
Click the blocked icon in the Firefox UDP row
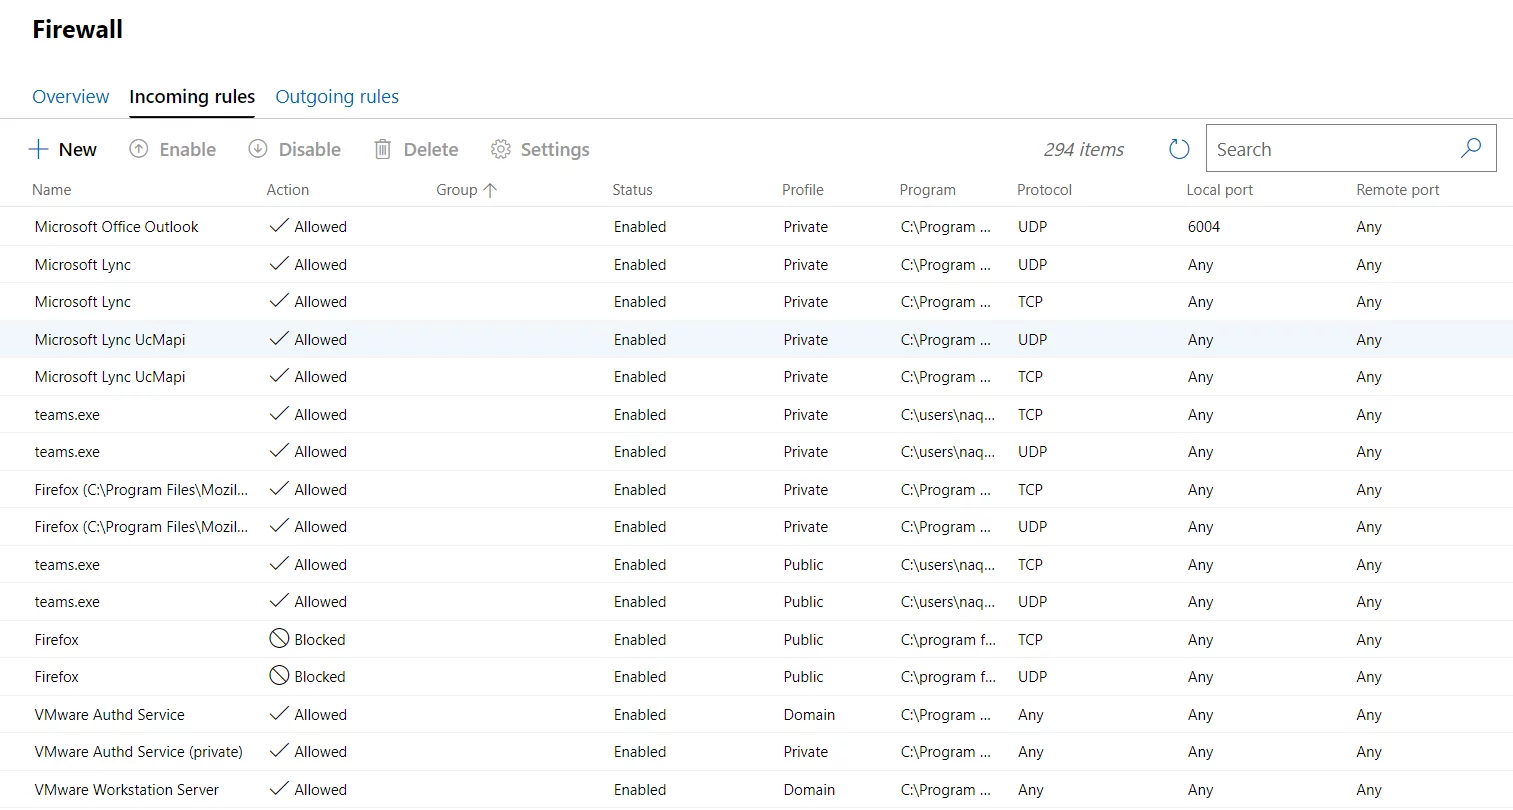click(279, 676)
